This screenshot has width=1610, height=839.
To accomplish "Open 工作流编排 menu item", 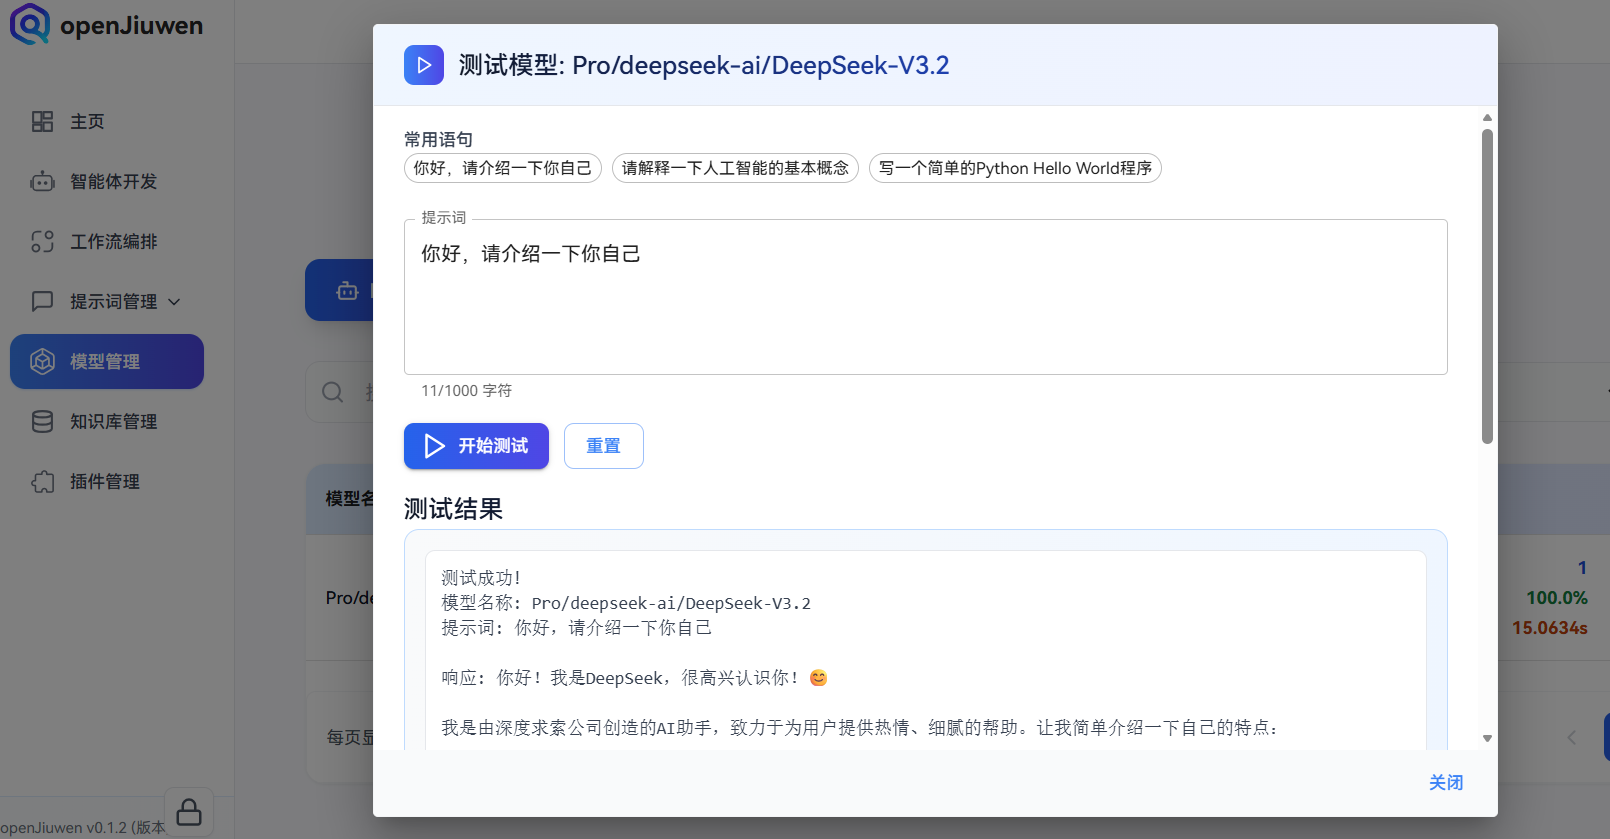I will pyautogui.click(x=107, y=242).
